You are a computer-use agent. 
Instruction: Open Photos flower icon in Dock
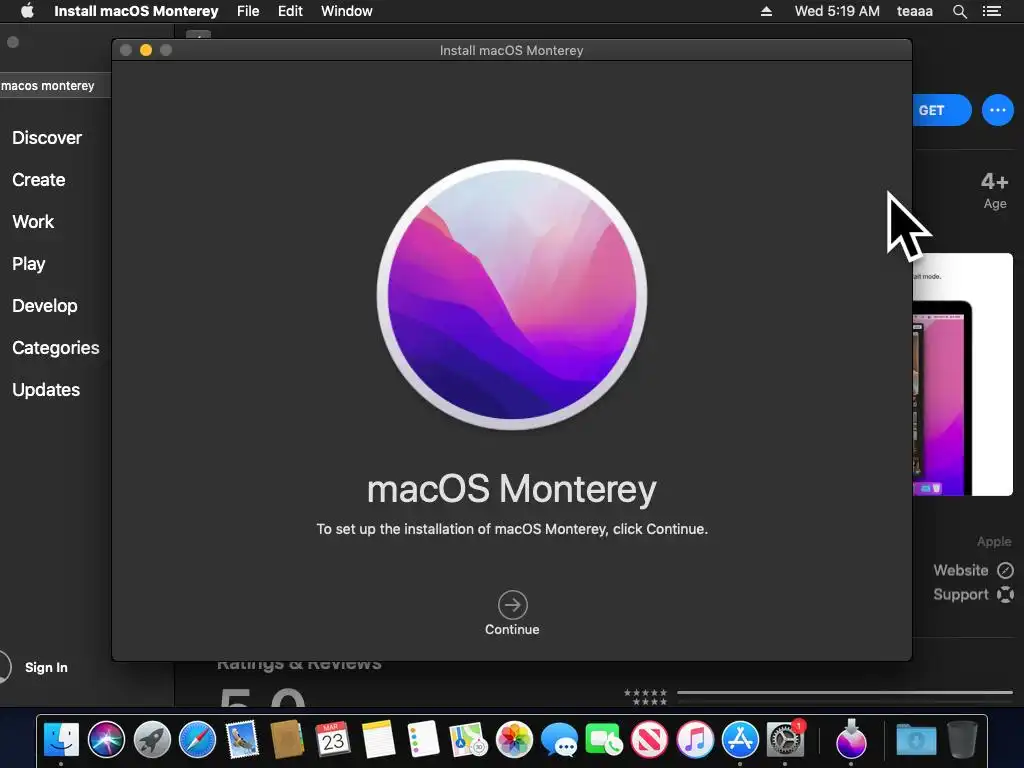514,740
